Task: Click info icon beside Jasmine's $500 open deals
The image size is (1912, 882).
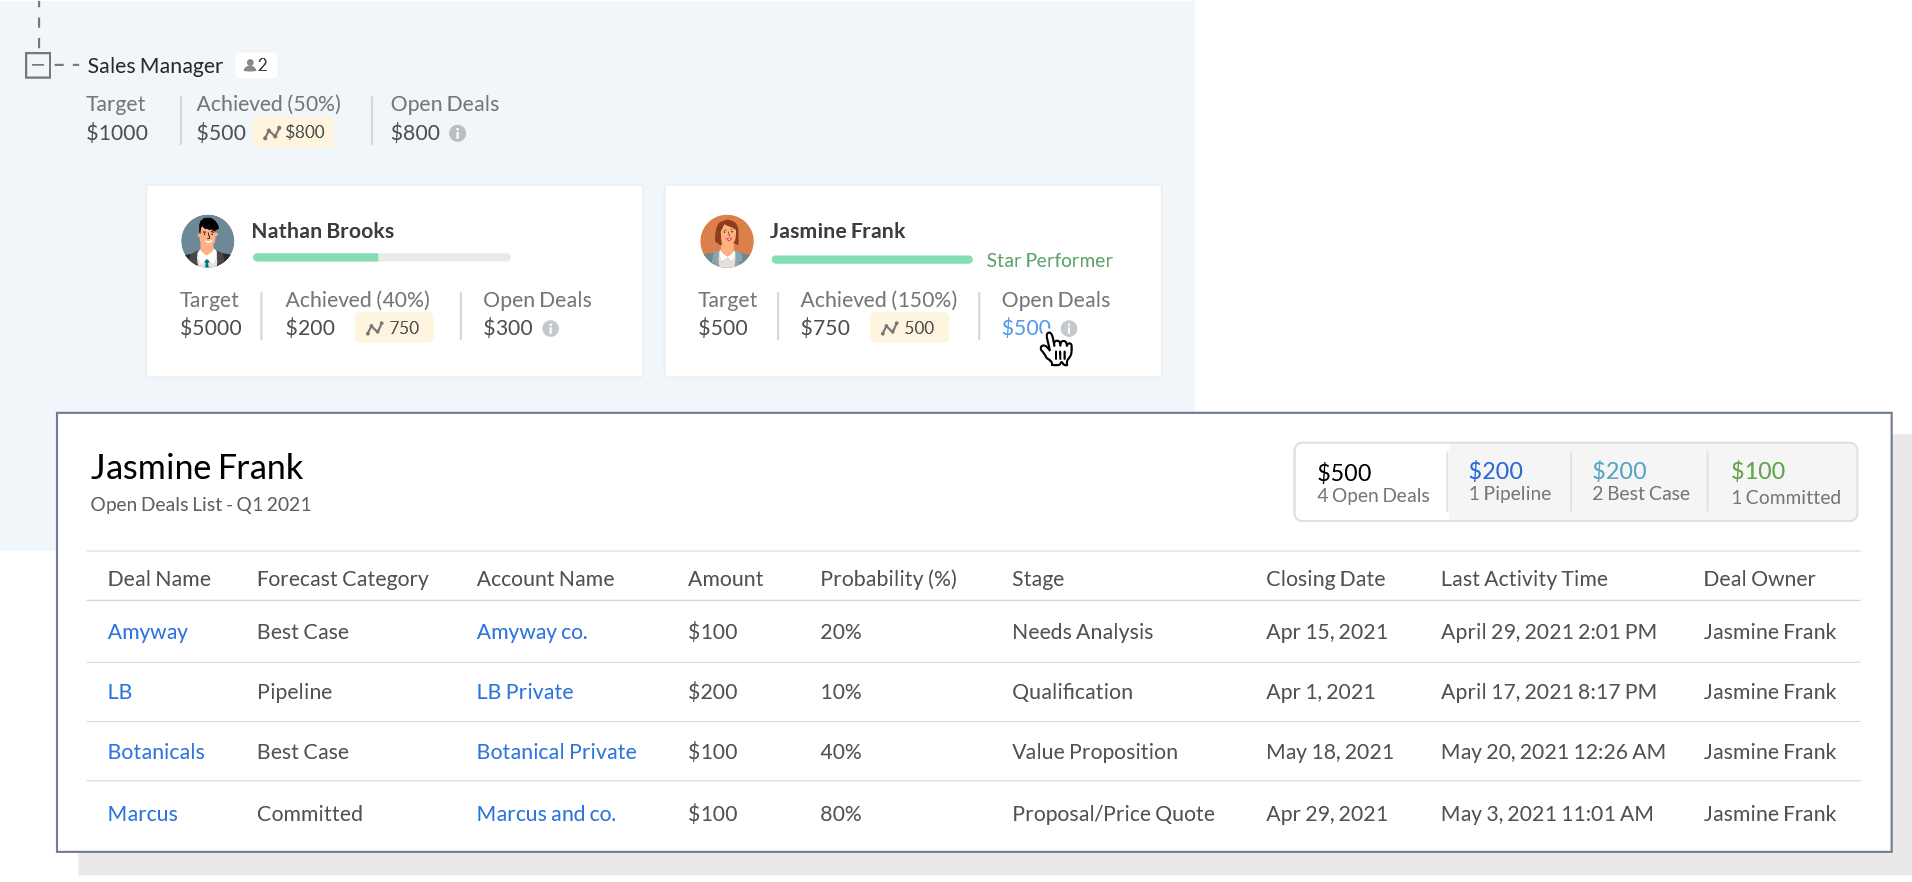Action: [x=1069, y=328]
